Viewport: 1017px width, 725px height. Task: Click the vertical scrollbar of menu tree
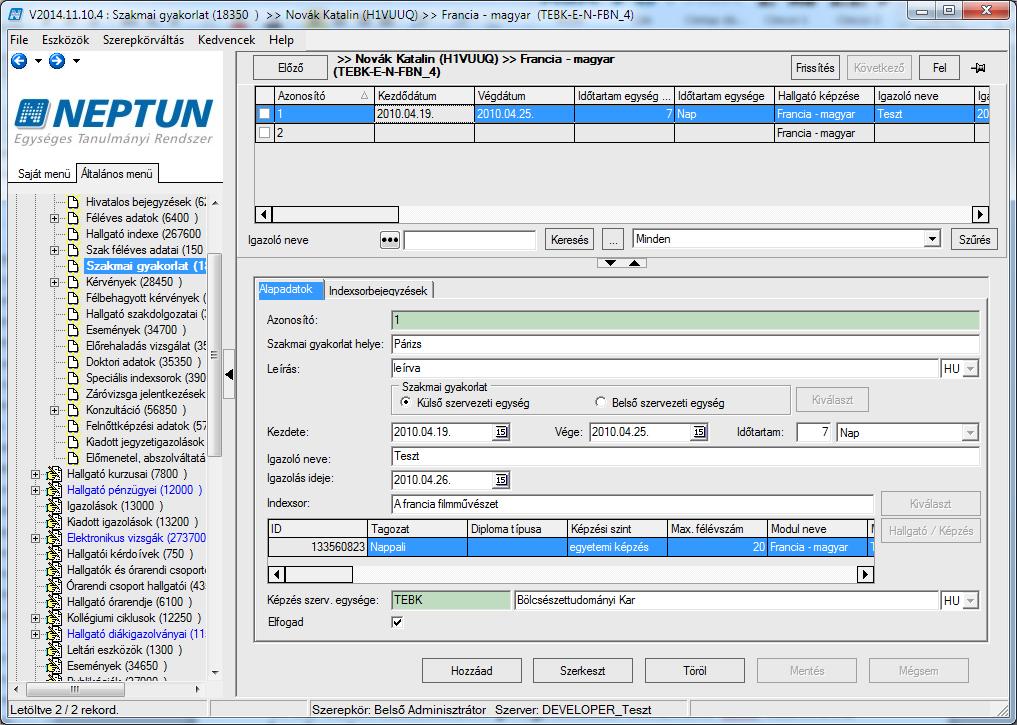click(215, 355)
